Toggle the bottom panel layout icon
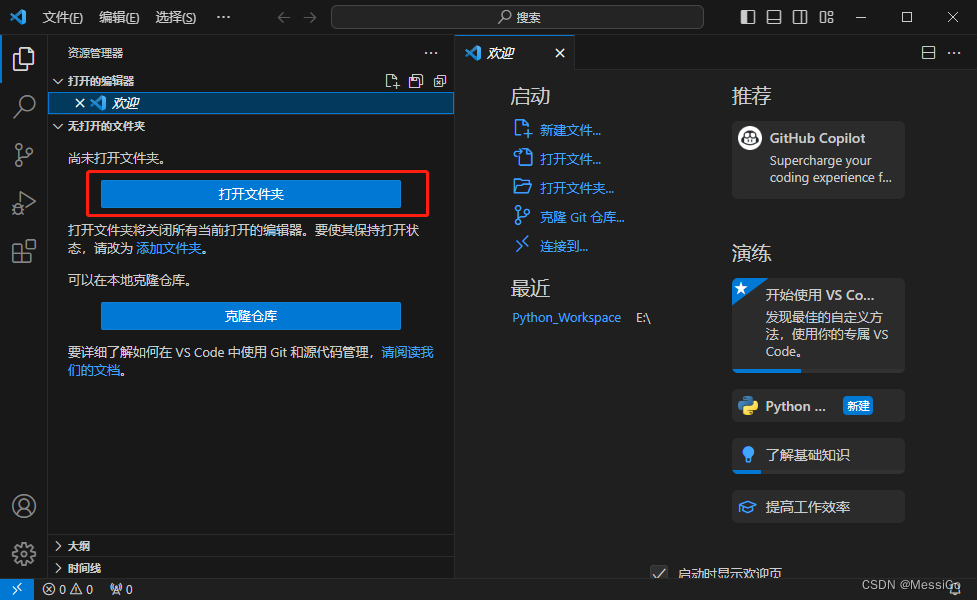977x600 pixels. [774, 17]
